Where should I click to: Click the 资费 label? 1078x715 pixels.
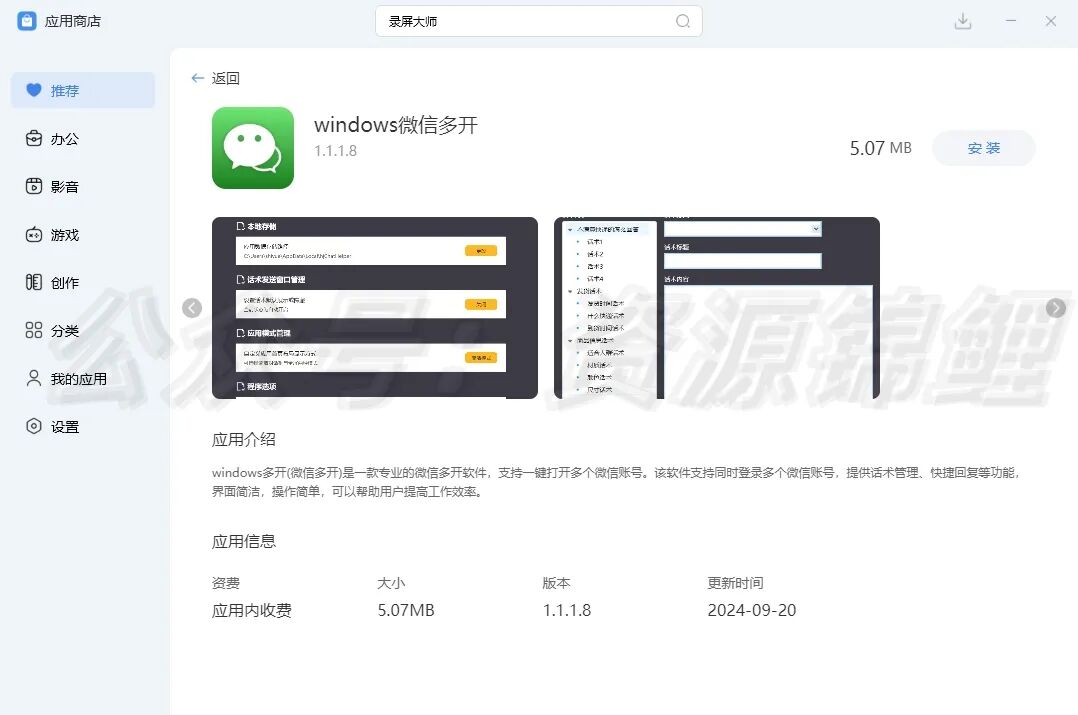[x=226, y=583]
